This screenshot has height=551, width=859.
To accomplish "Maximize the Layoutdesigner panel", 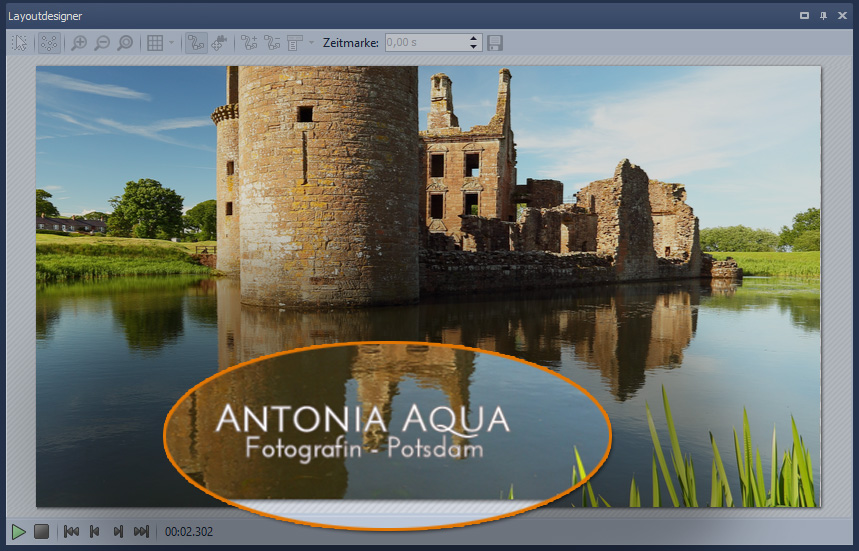I will pos(804,15).
